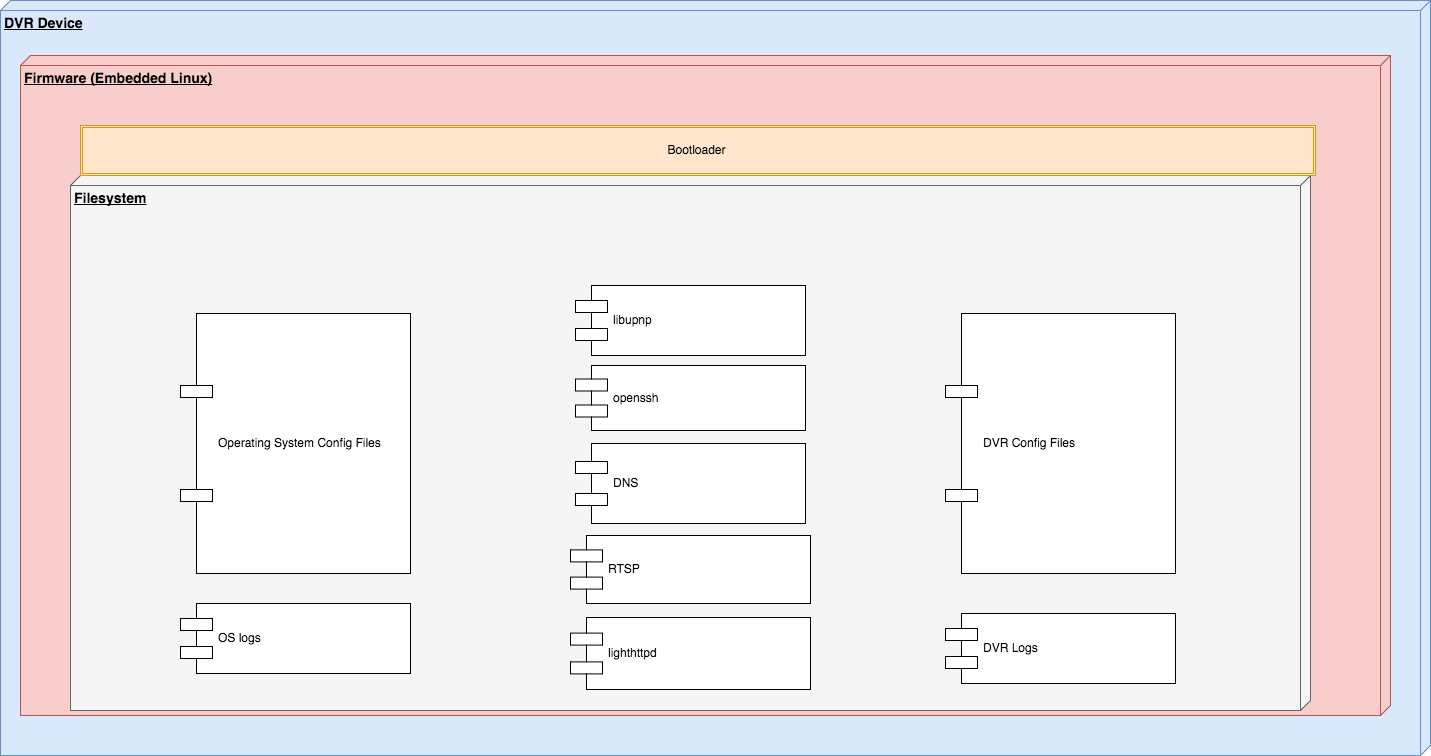This screenshot has width=1431, height=756.
Task: Select the lighthttpd component label
Action: pyautogui.click(x=632, y=653)
